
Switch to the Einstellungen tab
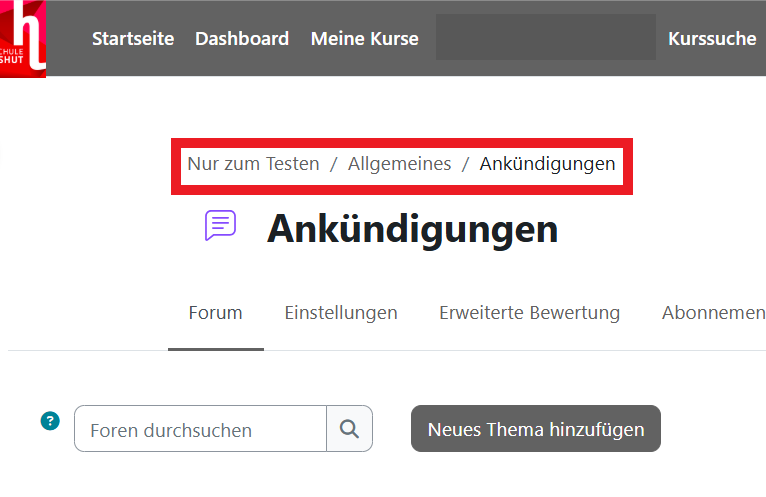point(341,313)
